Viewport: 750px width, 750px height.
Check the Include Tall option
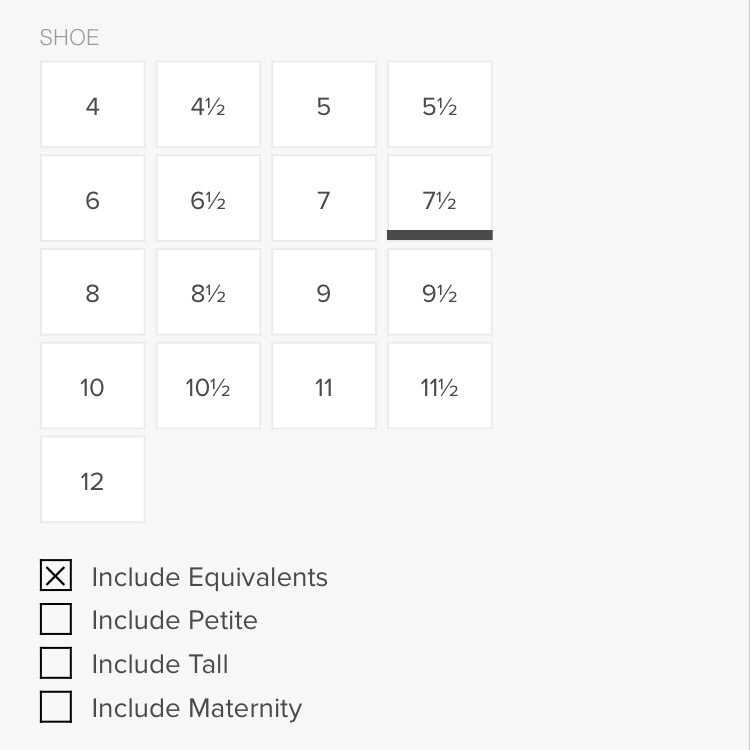pos(56,664)
